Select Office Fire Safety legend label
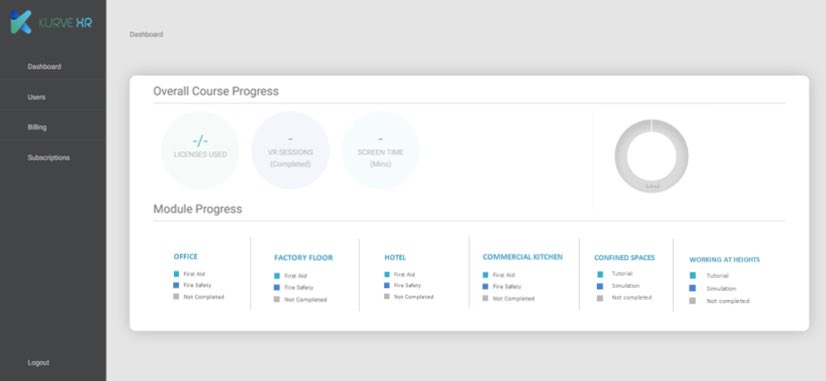 tap(198, 285)
